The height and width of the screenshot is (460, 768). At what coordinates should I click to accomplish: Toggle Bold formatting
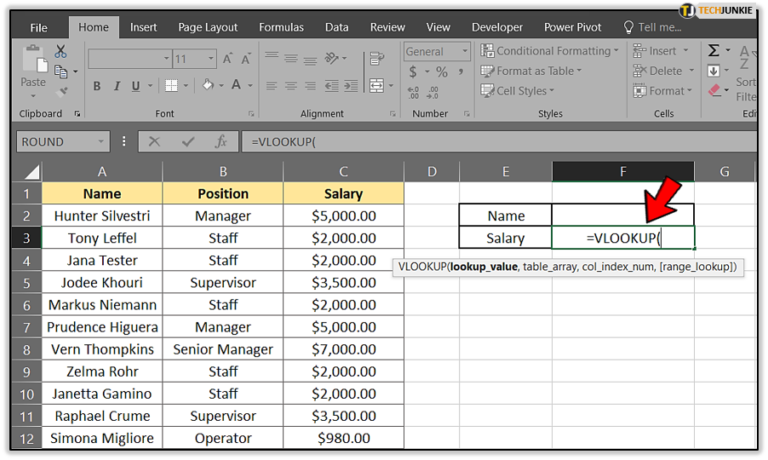[x=97, y=86]
